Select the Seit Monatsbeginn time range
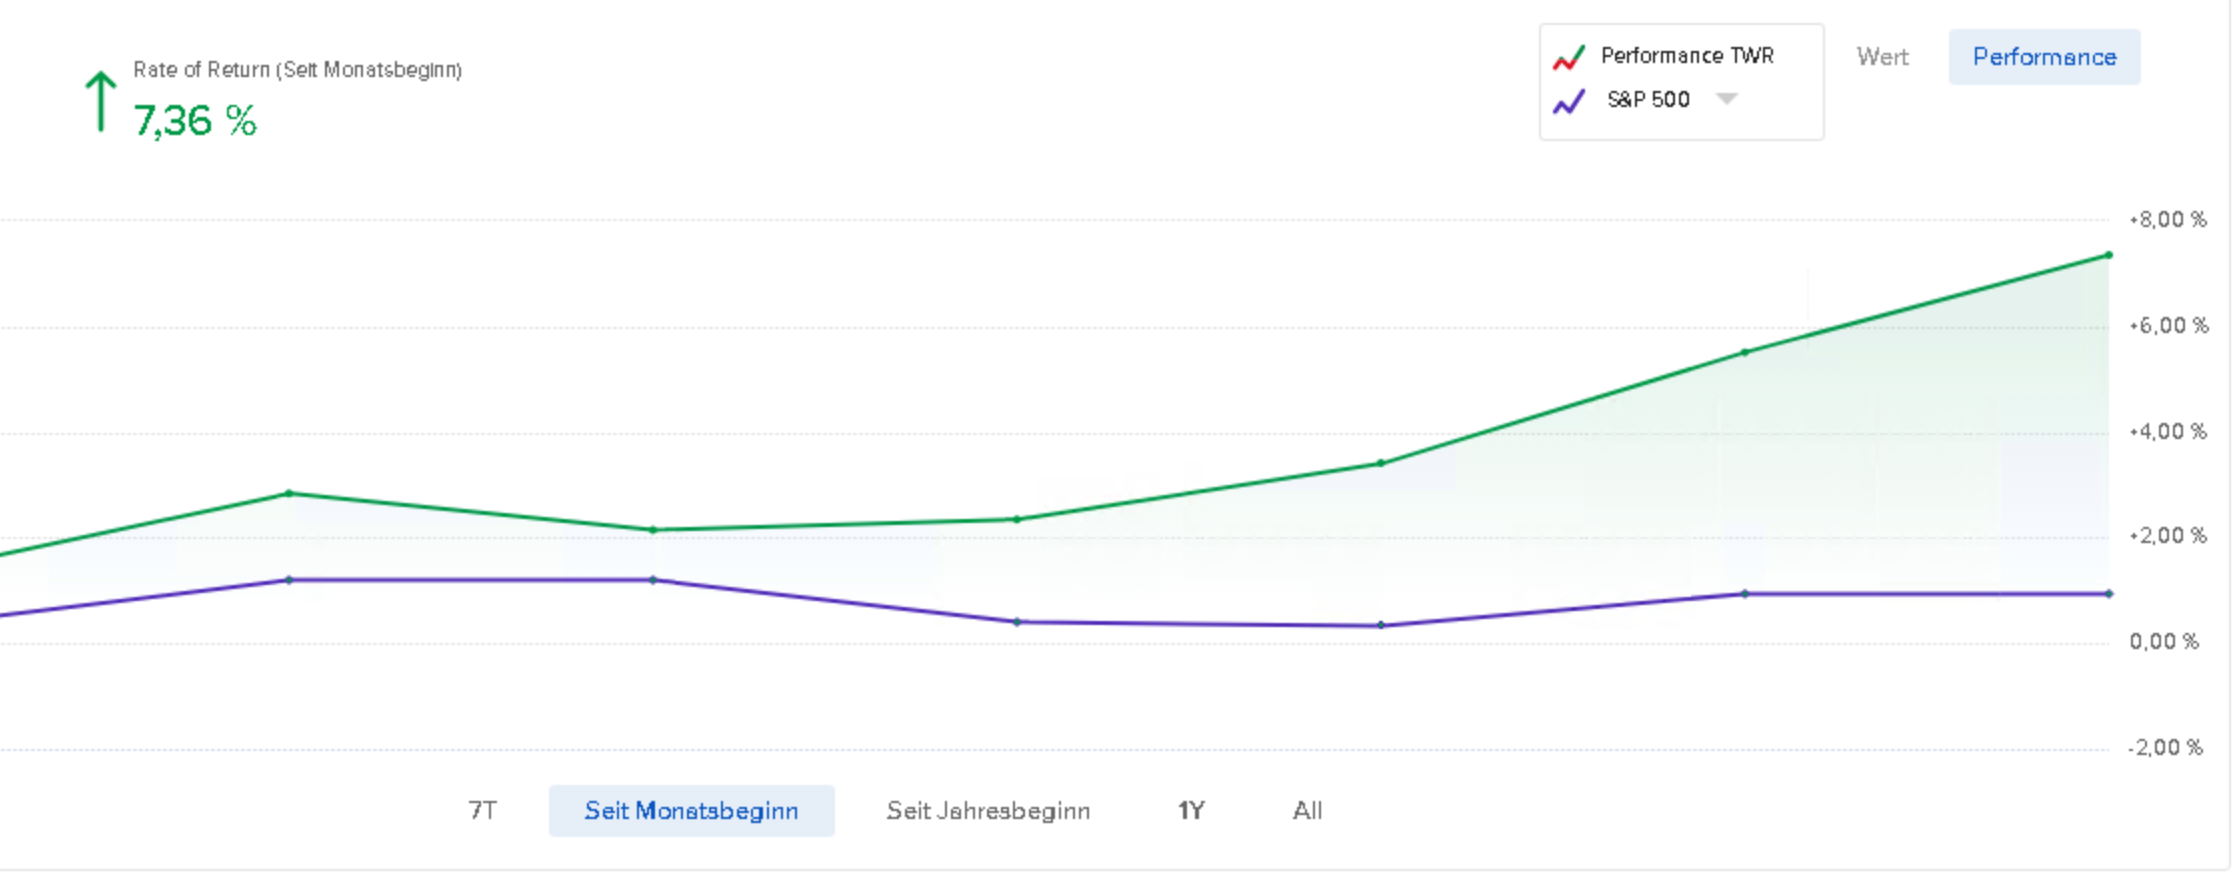 tap(691, 810)
